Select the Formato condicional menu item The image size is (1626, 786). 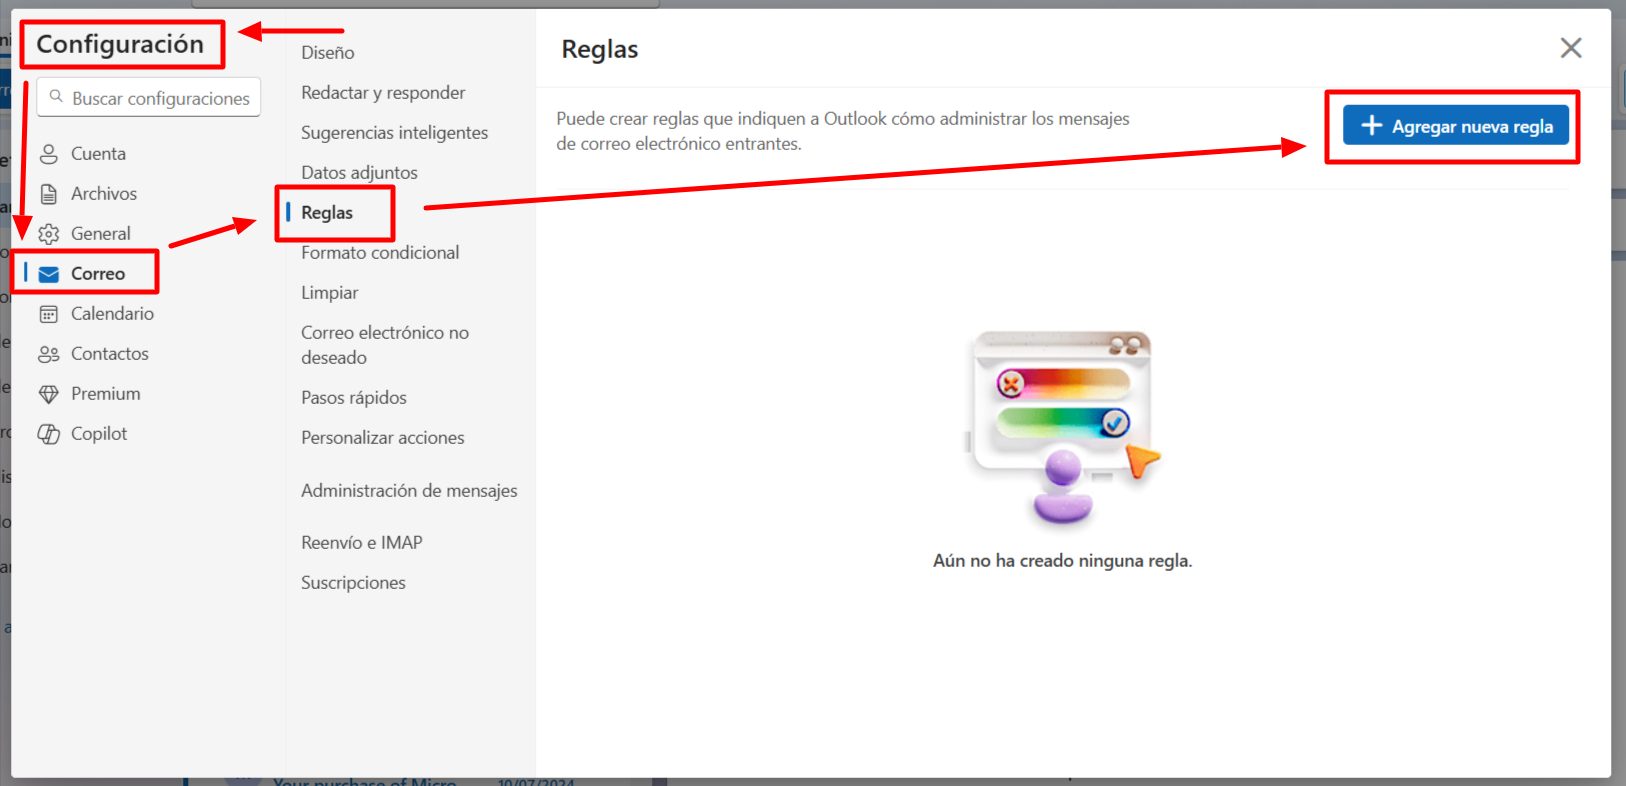380,253
